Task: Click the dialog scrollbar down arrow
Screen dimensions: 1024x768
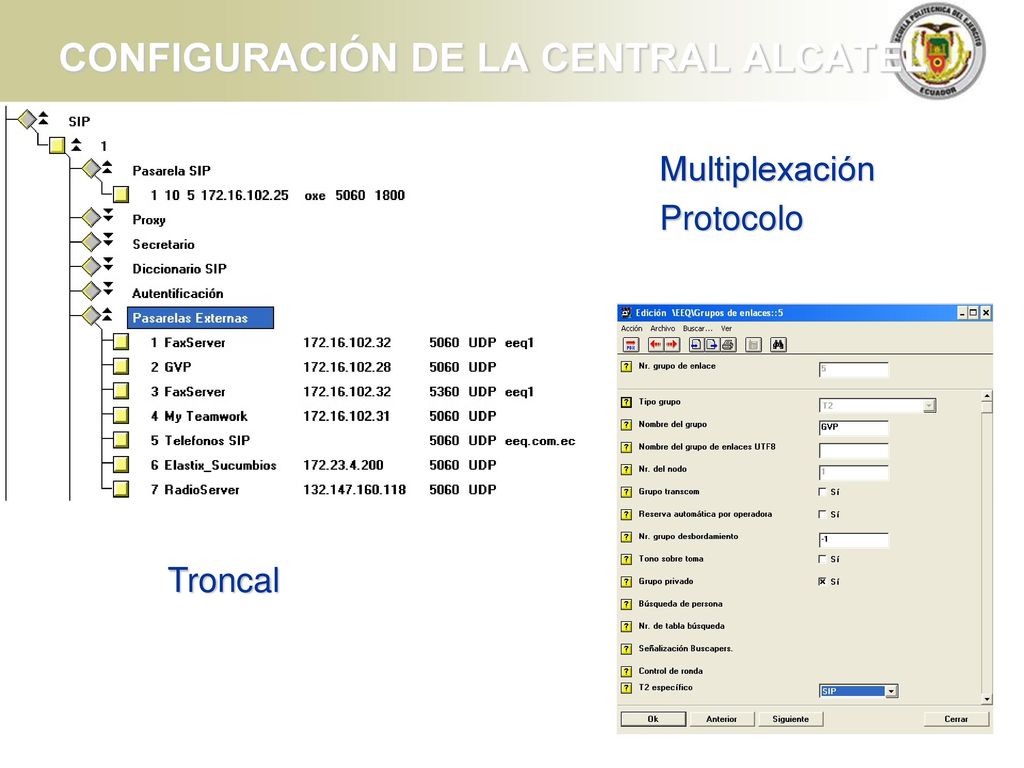Action: (987, 699)
